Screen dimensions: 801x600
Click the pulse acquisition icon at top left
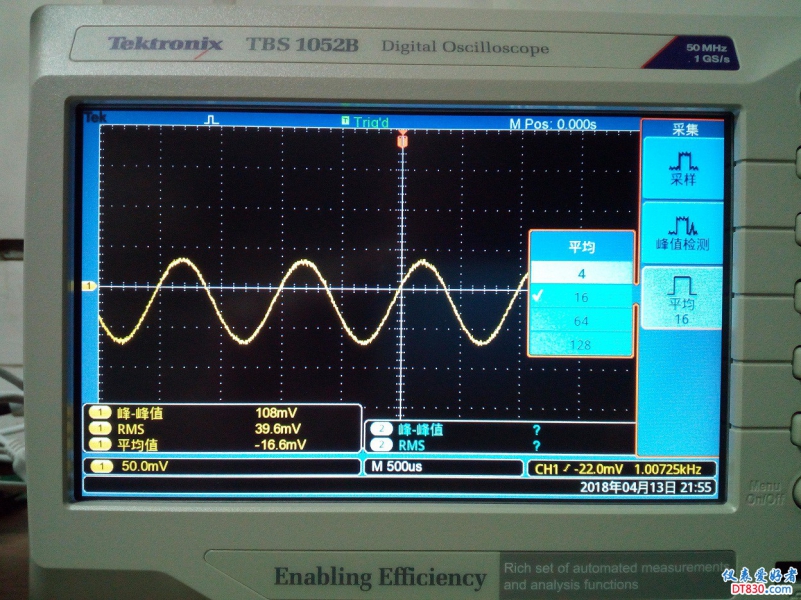point(211,120)
